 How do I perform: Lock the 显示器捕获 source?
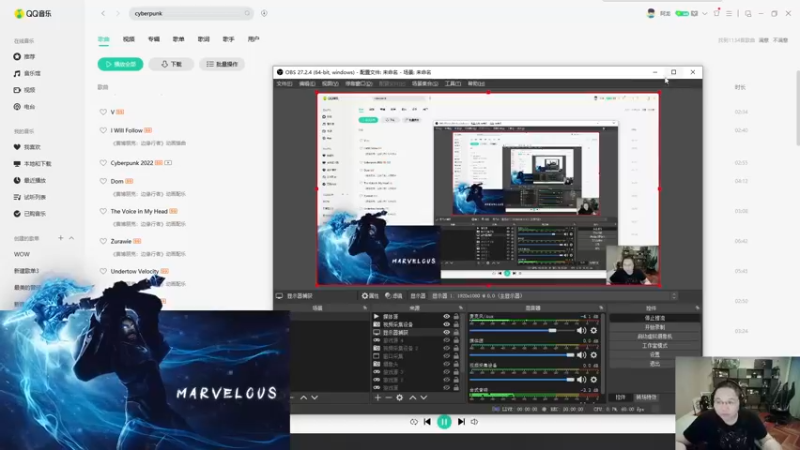(x=456, y=333)
